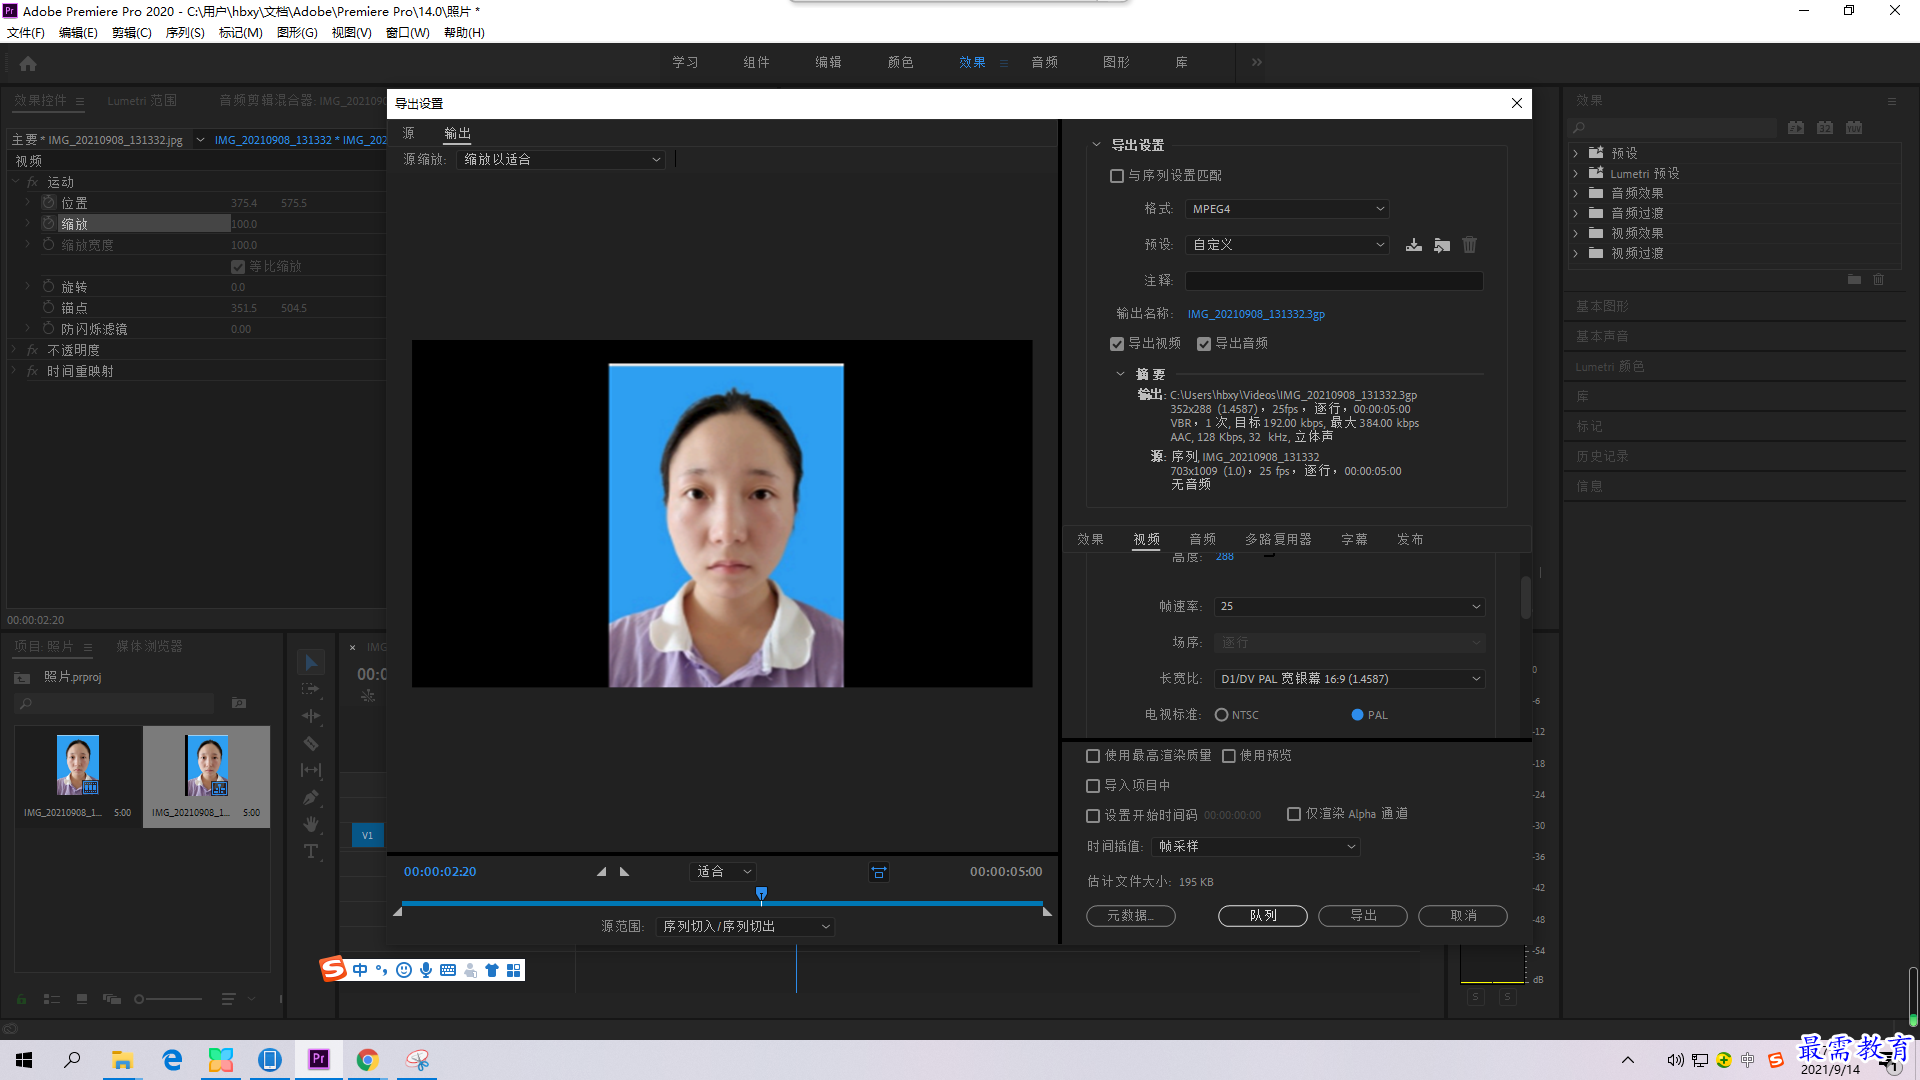1920x1080 pixels.
Task: Click the delete preset trash icon
Action: [x=1469, y=245]
